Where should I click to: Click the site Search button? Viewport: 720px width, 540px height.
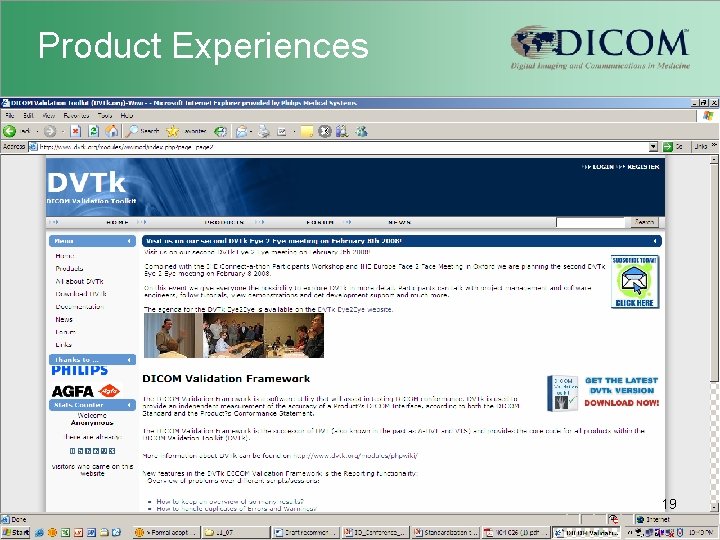(x=644, y=222)
